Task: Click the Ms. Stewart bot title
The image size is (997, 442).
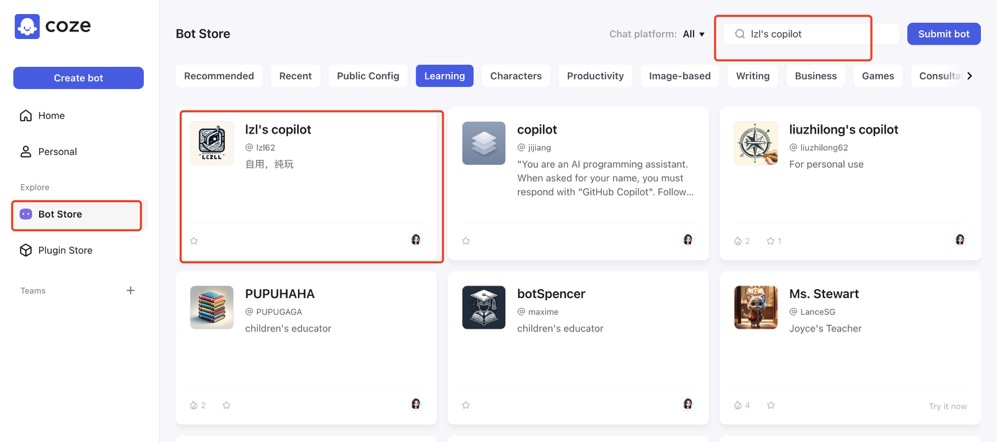Action: pyautogui.click(x=824, y=294)
